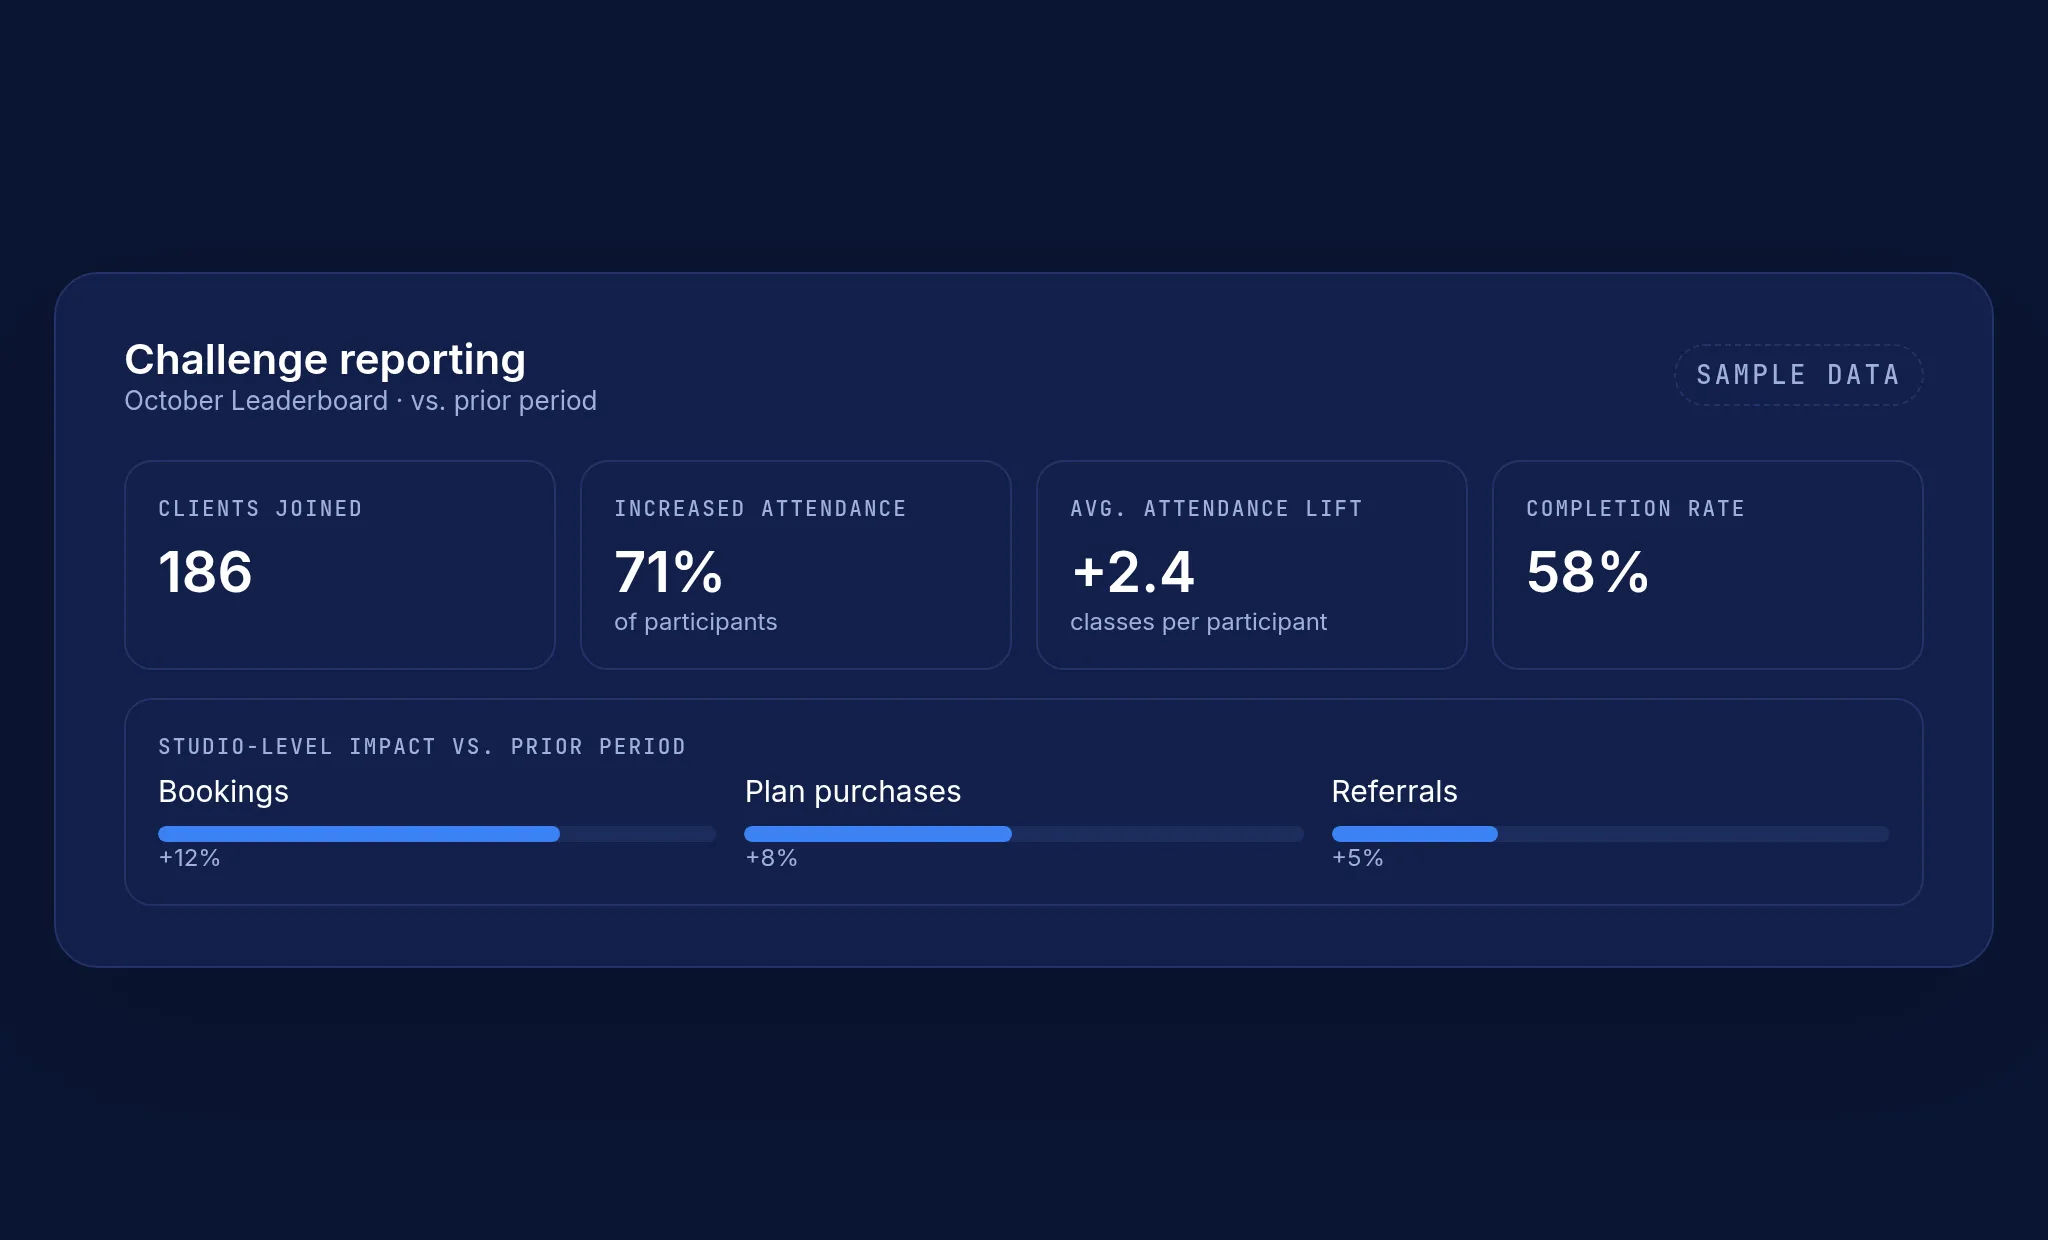This screenshot has width=2048, height=1240.
Task: Click 'classes per participant' caption
Action: pos(1198,622)
